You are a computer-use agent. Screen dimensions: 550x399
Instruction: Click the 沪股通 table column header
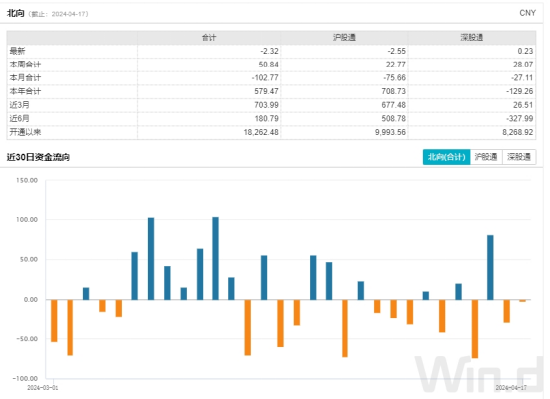(344, 38)
